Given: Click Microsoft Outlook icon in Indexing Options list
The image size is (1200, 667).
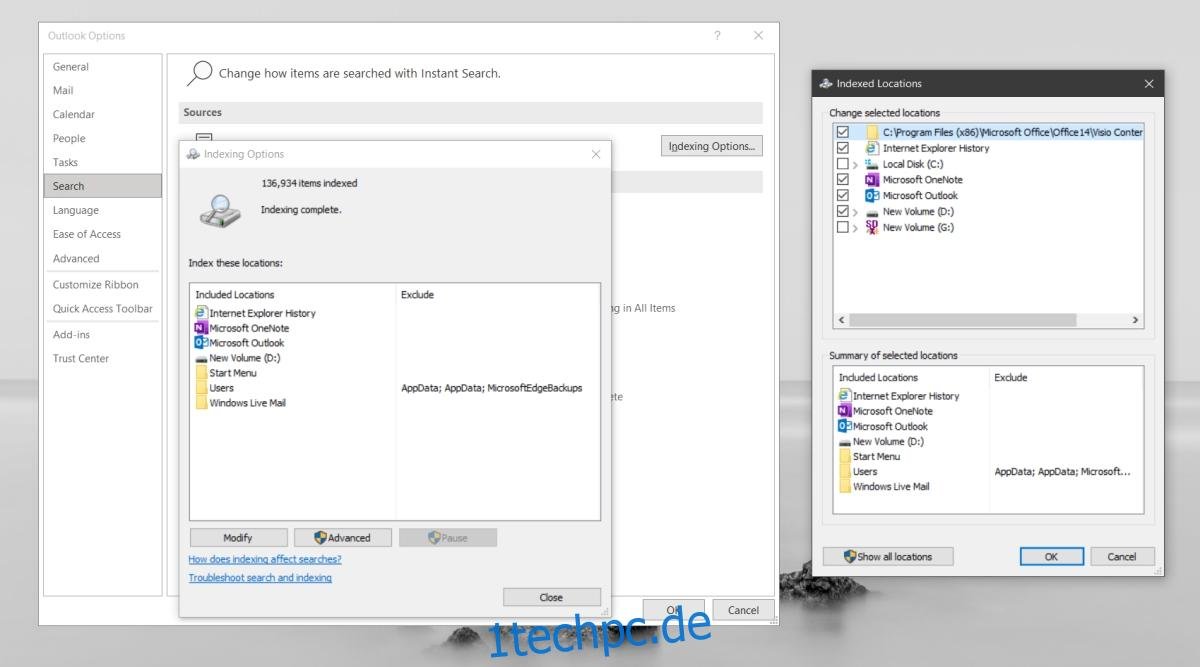Looking at the screenshot, I should click(201, 343).
